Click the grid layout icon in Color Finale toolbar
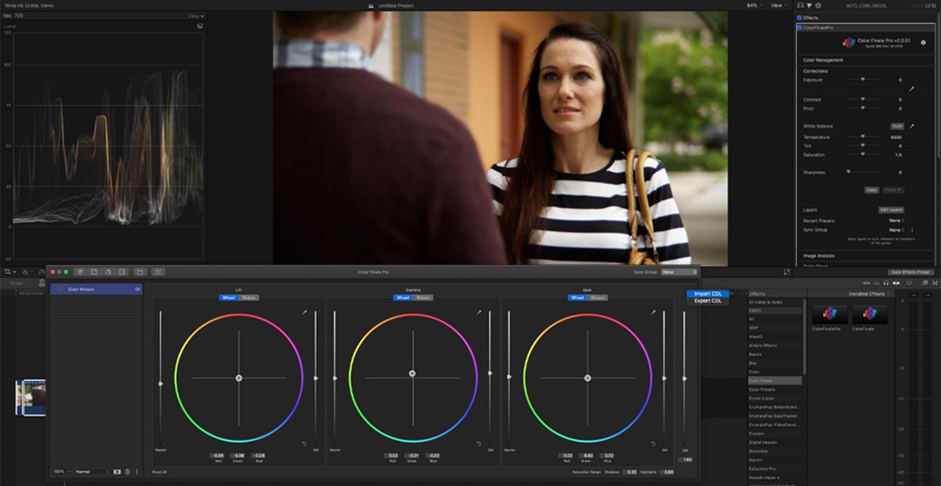The width and height of the screenshot is (941, 486). 158,272
